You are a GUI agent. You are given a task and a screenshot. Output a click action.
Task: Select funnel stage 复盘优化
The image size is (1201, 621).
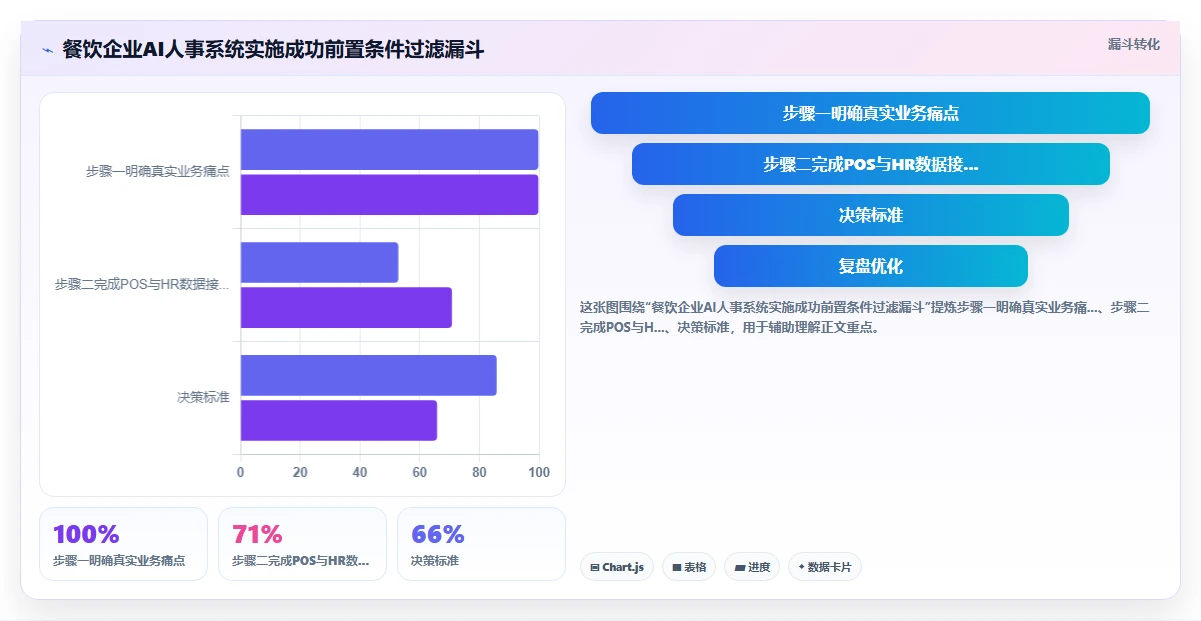pyautogui.click(x=870, y=266)
